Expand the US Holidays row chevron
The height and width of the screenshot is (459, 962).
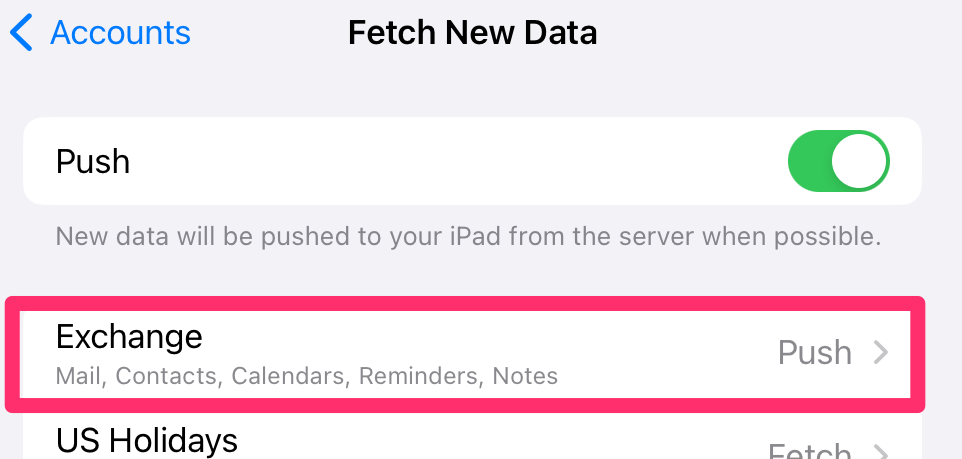click(x=880, y=450)
